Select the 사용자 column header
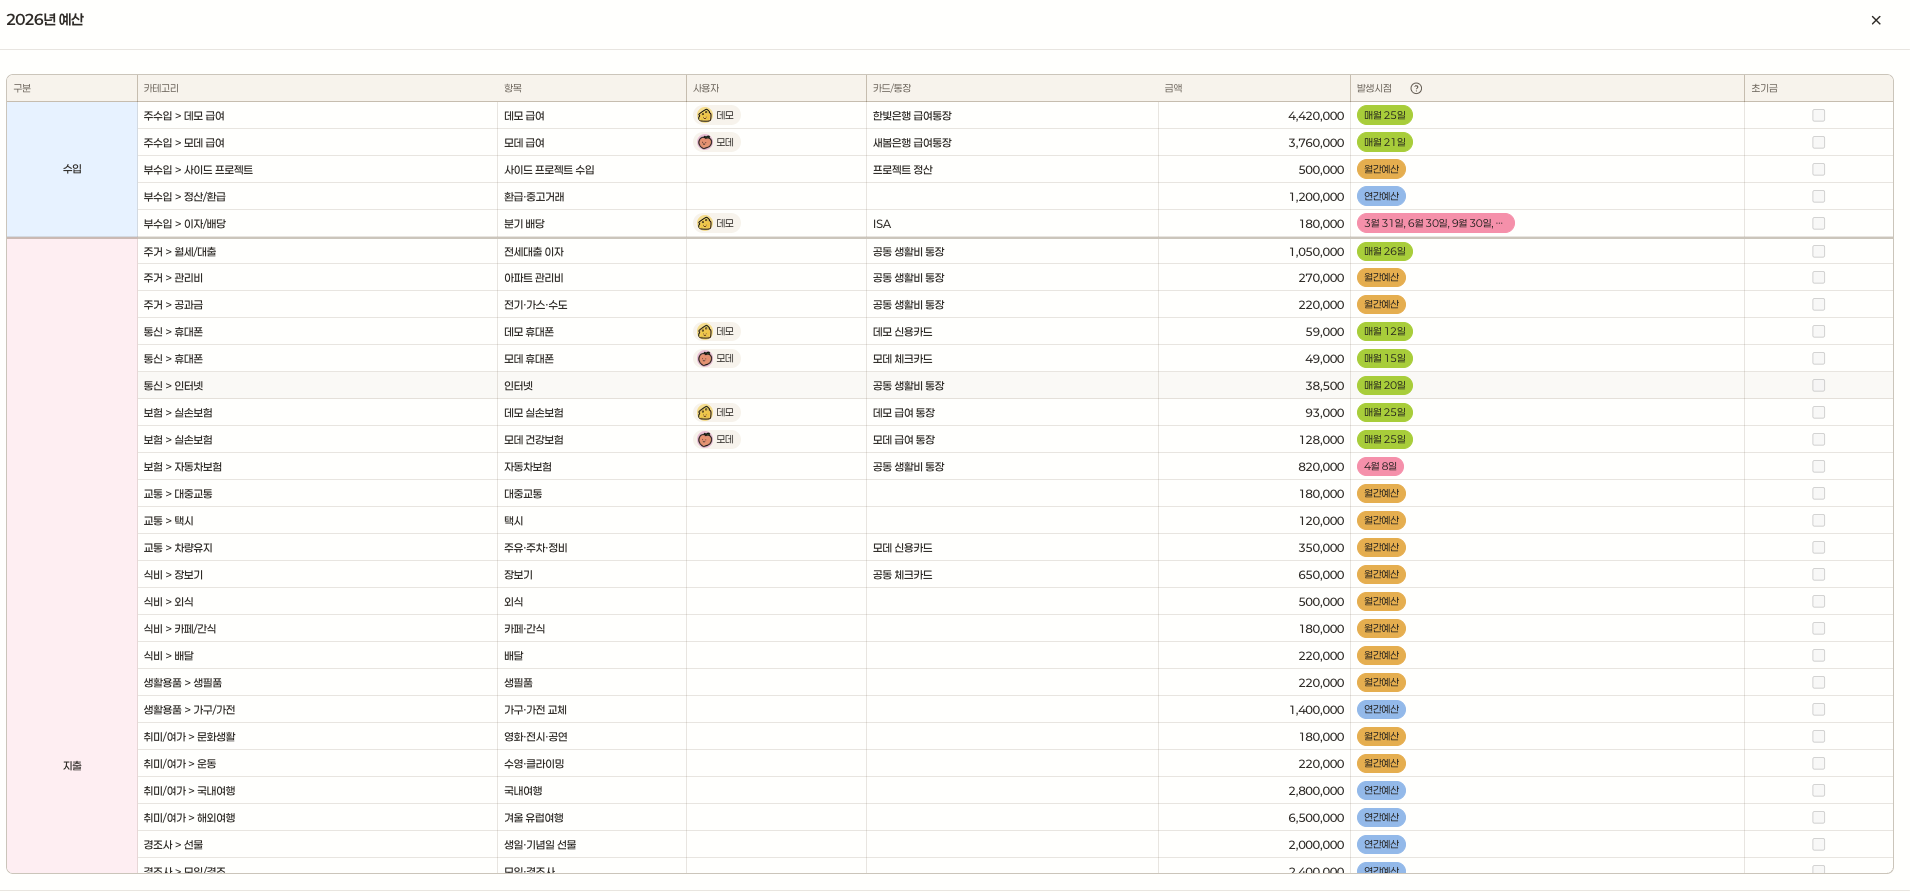Viewport: 1910px width, 893px height. [x=776, y=89]
